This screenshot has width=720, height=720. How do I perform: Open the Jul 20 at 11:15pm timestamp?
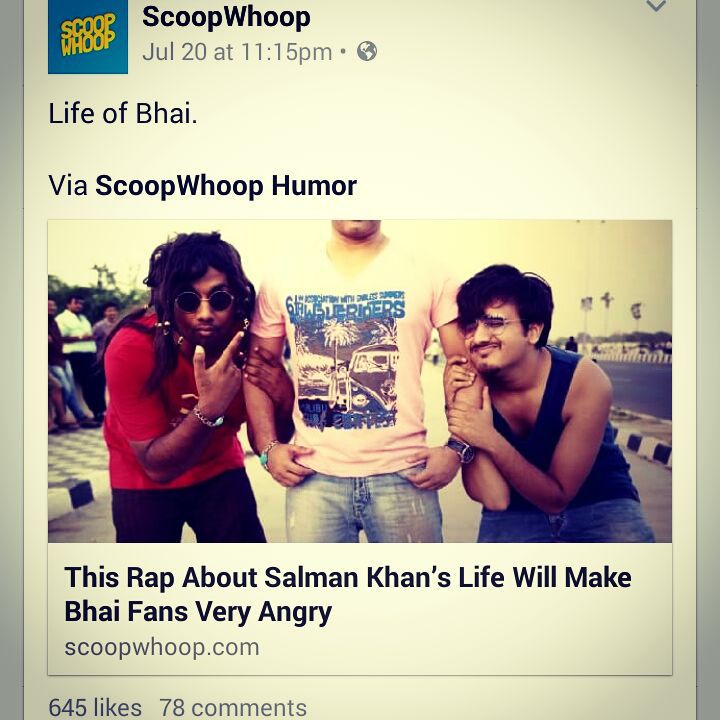237,51
